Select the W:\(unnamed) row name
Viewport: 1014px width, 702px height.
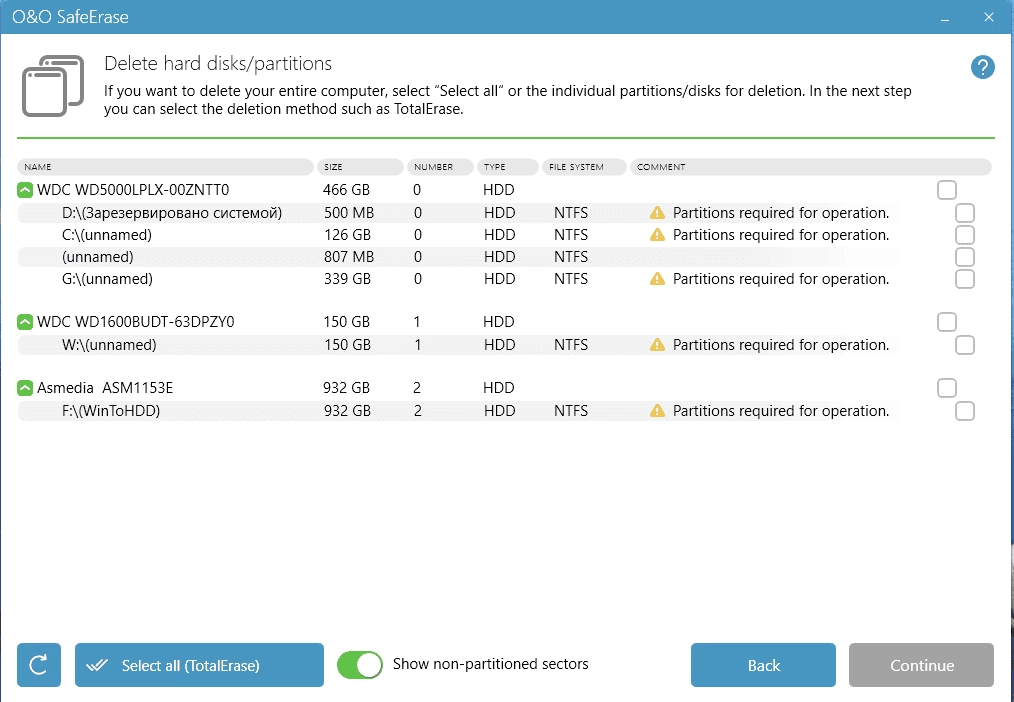coord(109,345)
